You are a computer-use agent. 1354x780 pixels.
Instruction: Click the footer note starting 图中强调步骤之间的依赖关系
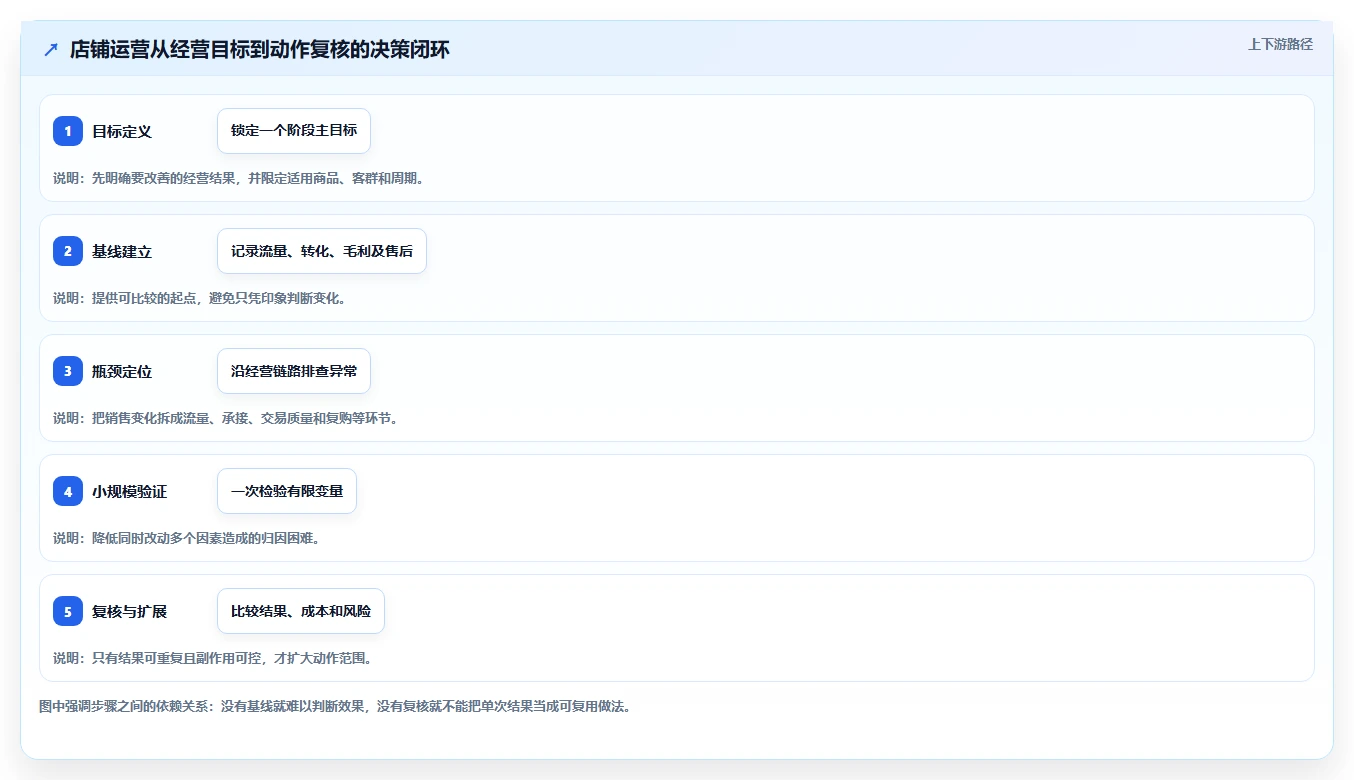(335, 706)
